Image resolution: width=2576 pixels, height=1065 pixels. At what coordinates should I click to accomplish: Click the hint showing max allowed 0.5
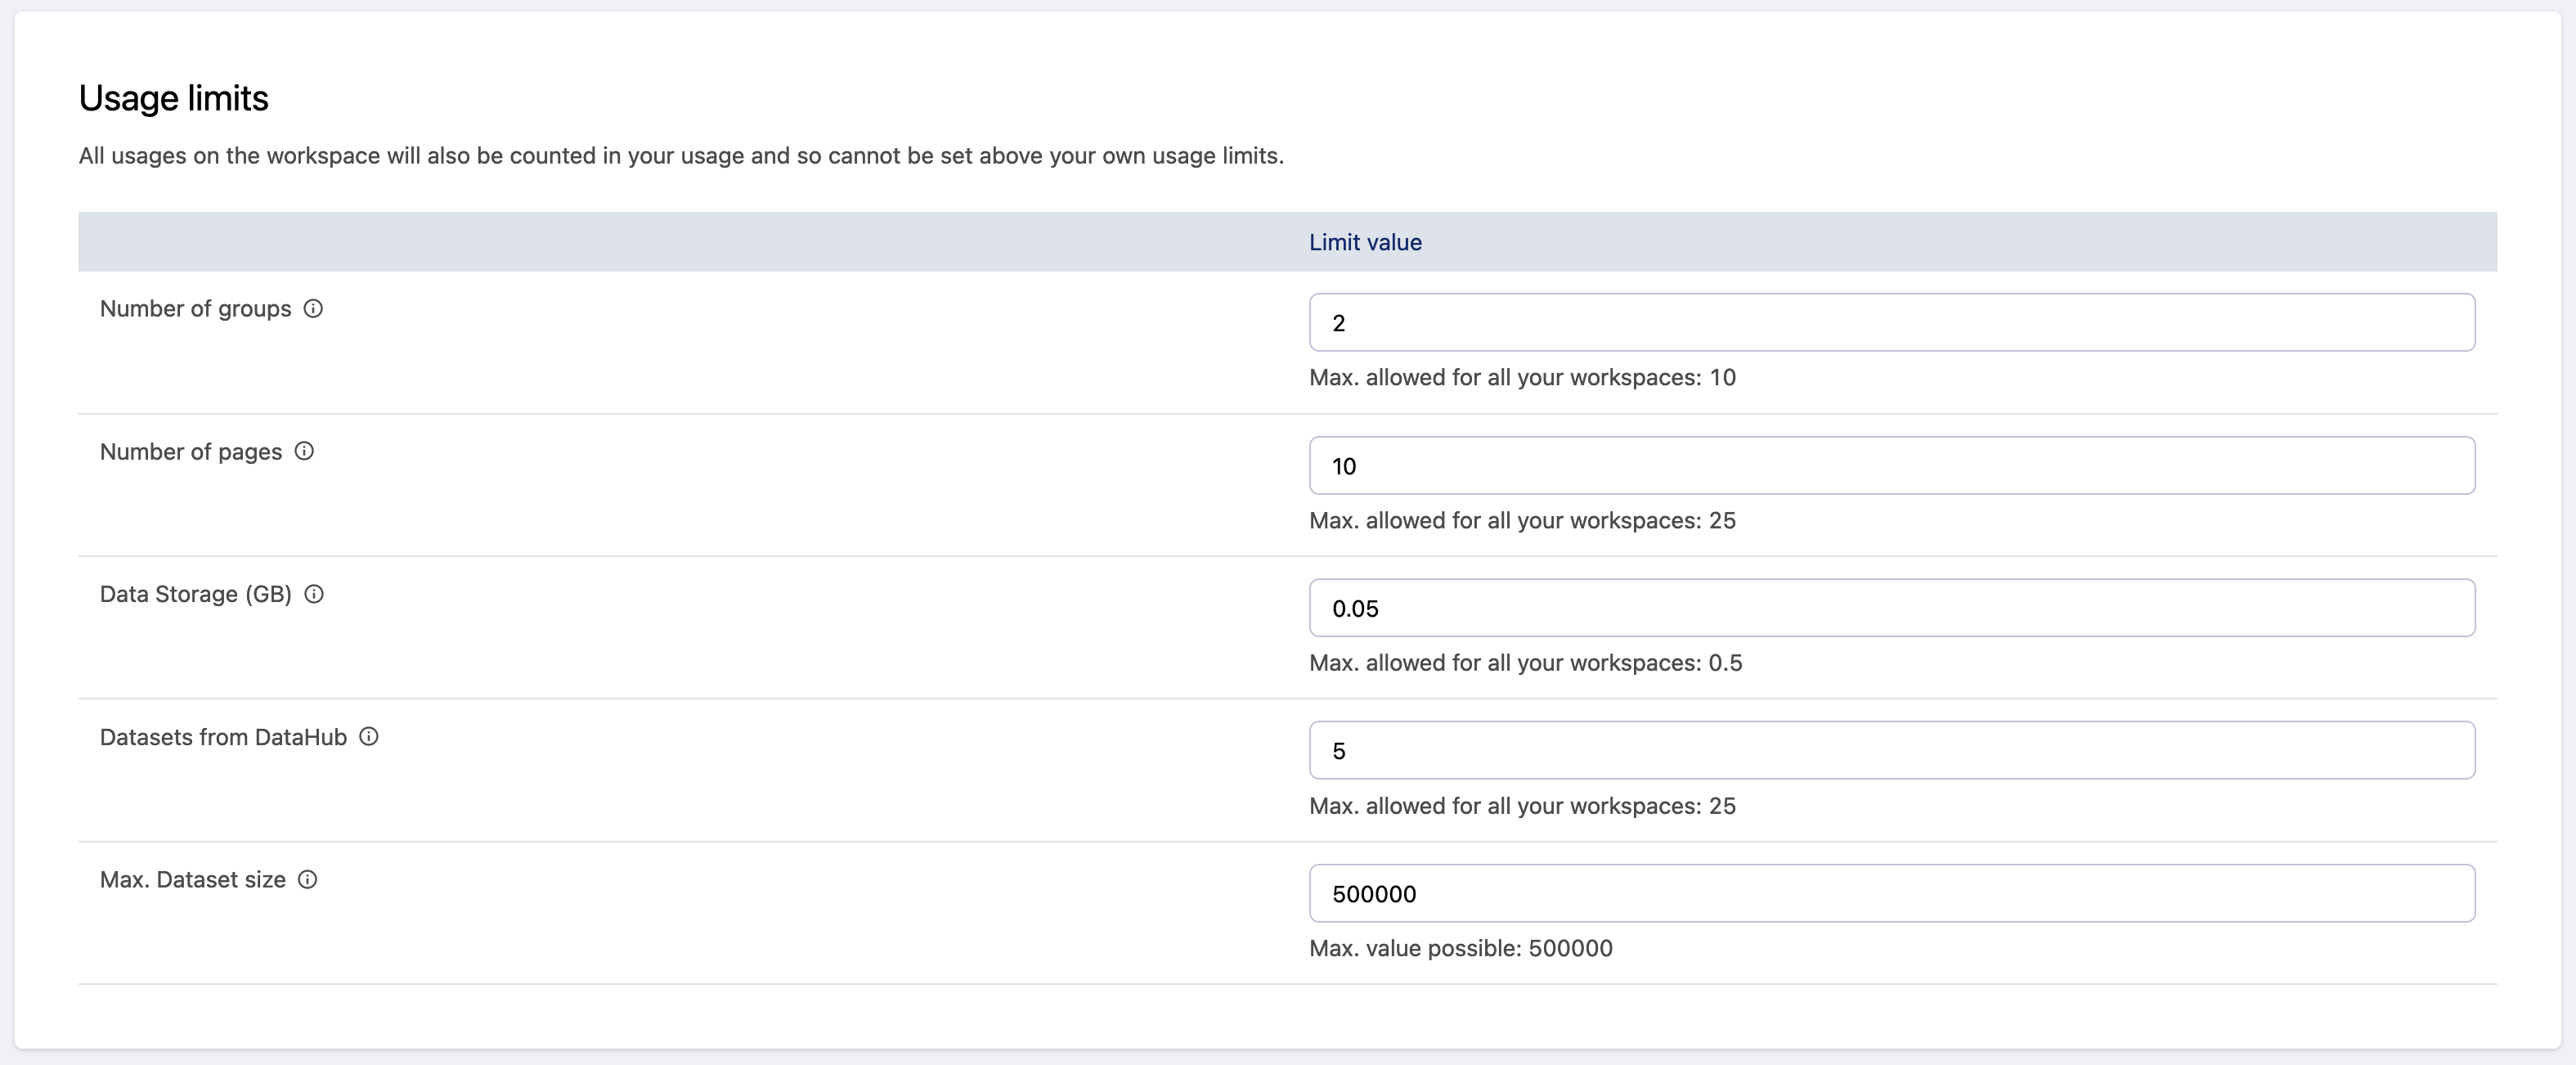(1525, 663)
